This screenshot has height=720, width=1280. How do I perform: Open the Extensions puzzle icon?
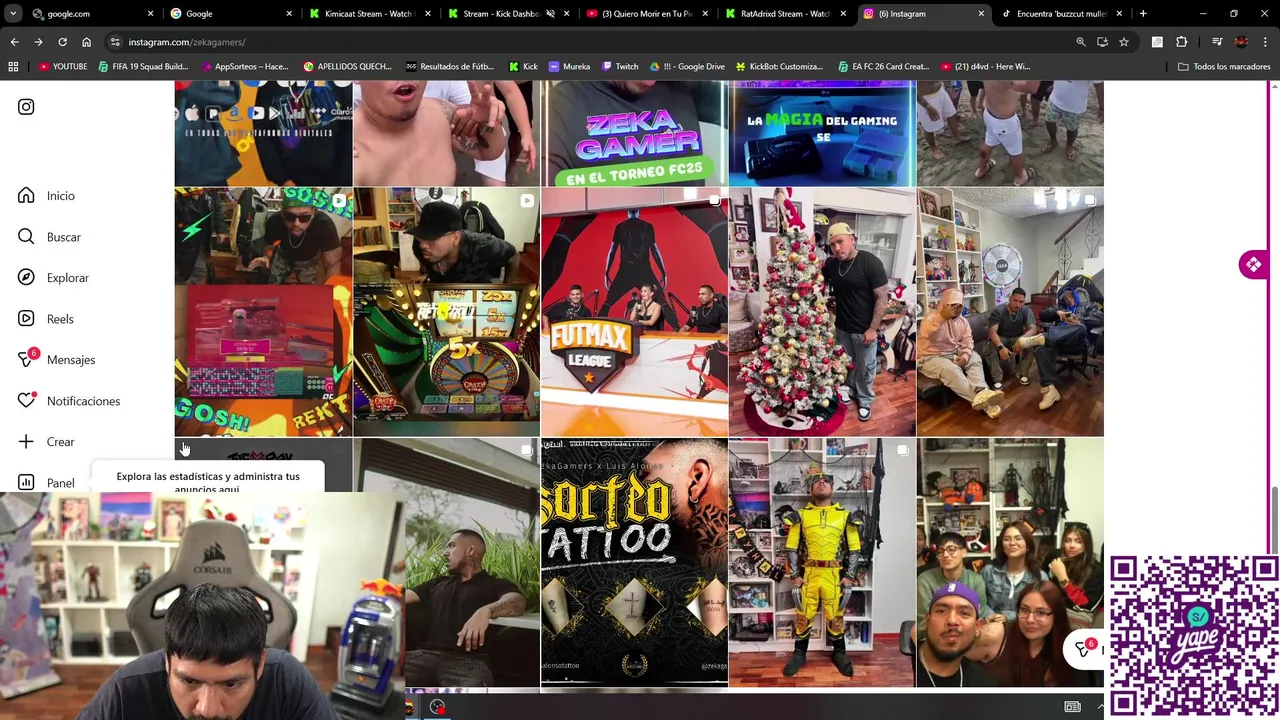click(x=1182, y=42)
